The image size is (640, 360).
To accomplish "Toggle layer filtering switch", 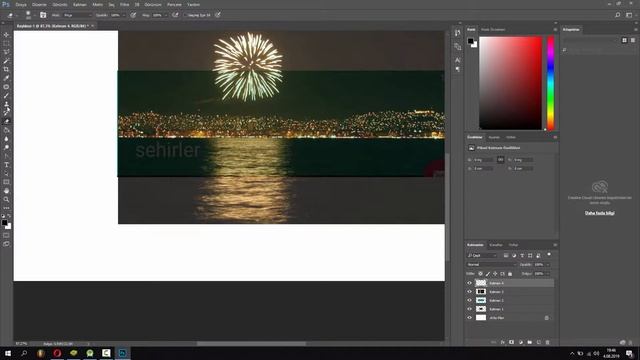I will [x=549, y=254].
